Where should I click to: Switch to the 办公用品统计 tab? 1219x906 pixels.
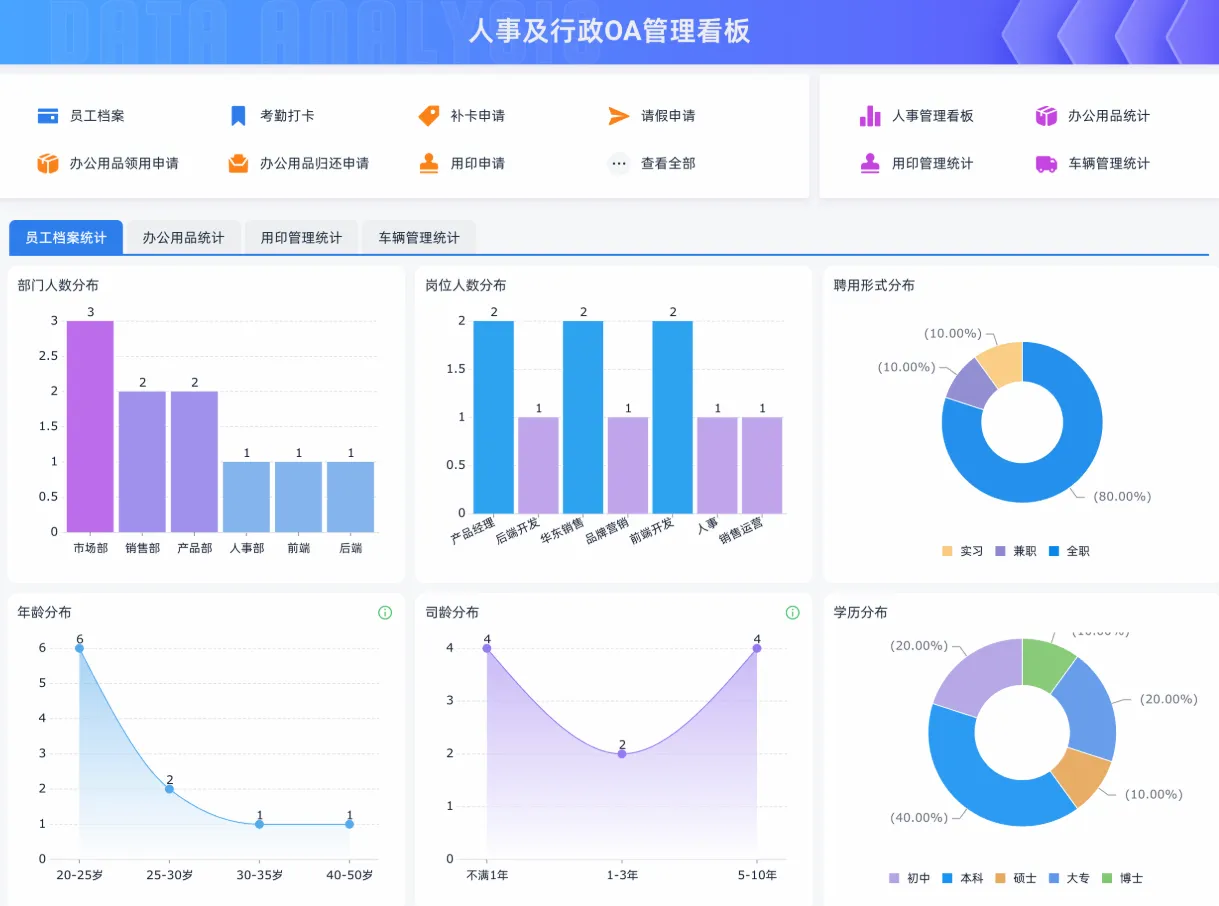click(183, 238)
